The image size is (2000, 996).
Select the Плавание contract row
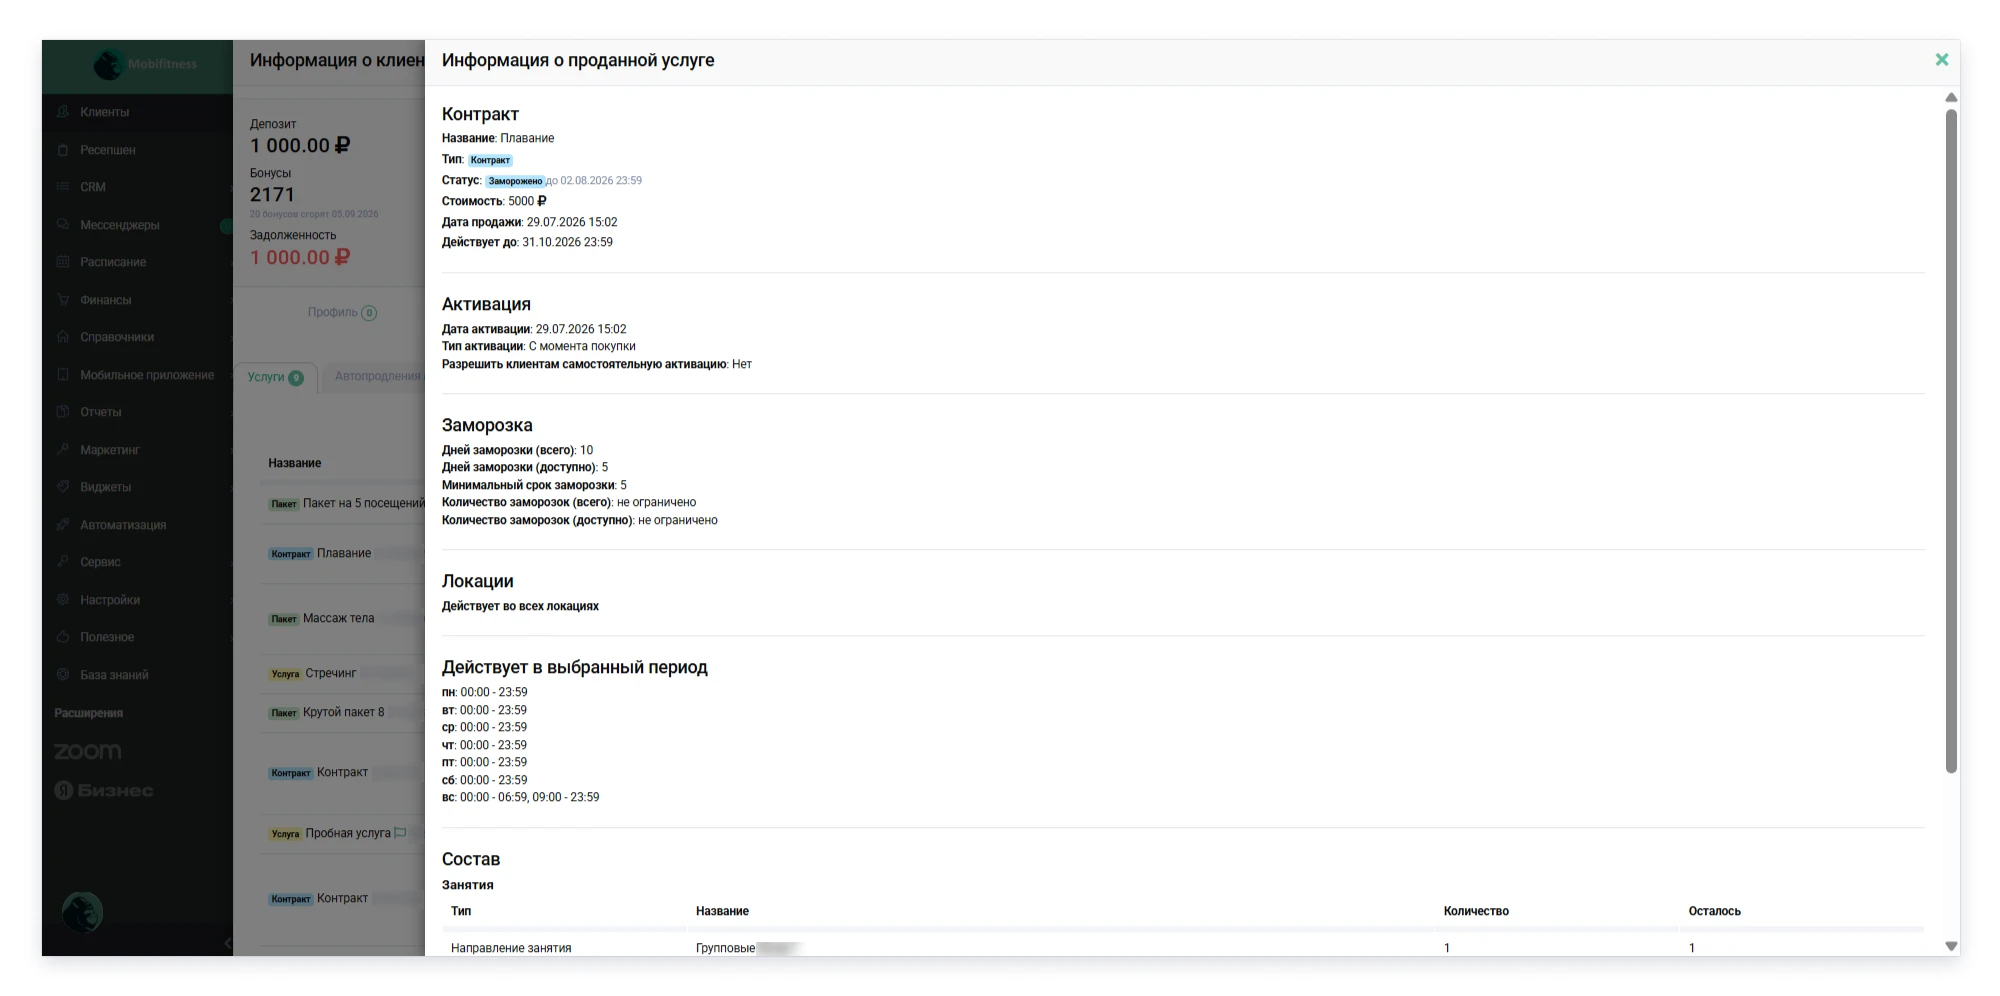click(345, 553)
